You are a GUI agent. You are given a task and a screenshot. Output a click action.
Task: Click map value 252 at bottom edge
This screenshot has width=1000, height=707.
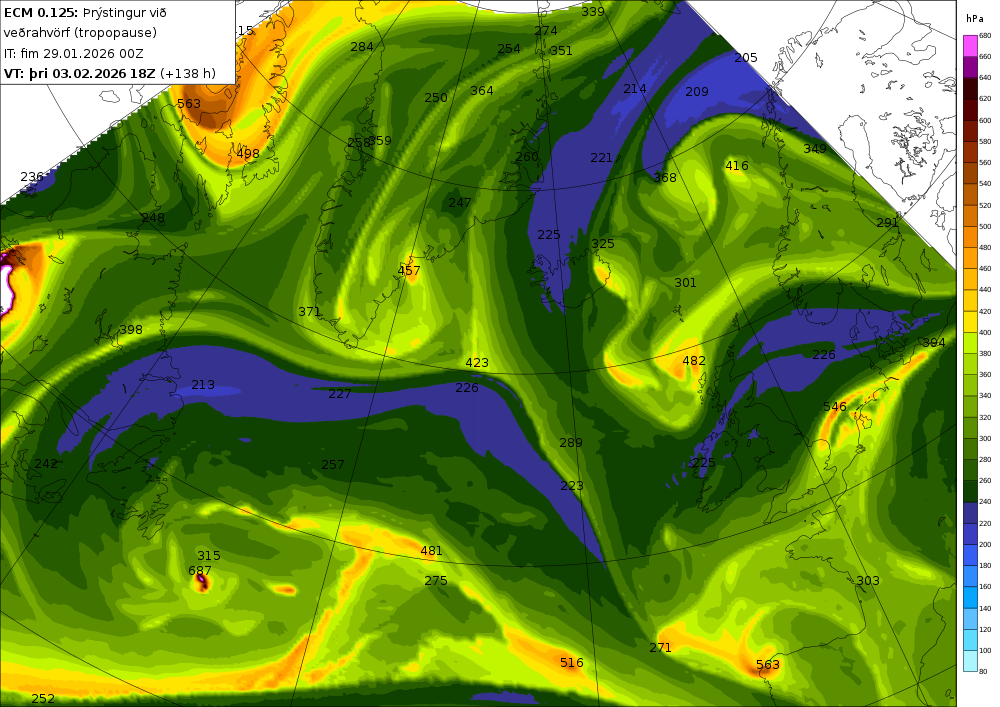coord(43,699)
